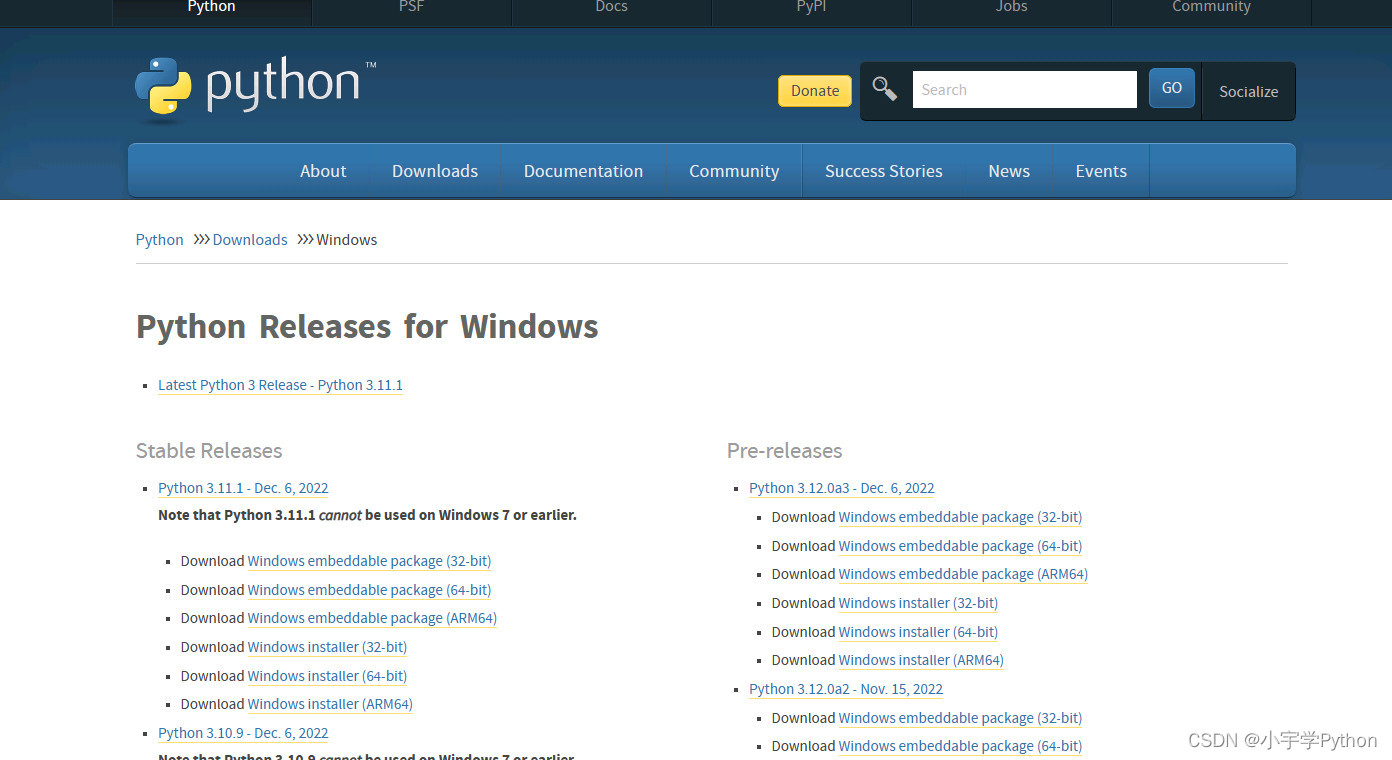Open the Events menu
This screenshot has width=1392, height=760.
1101,171
